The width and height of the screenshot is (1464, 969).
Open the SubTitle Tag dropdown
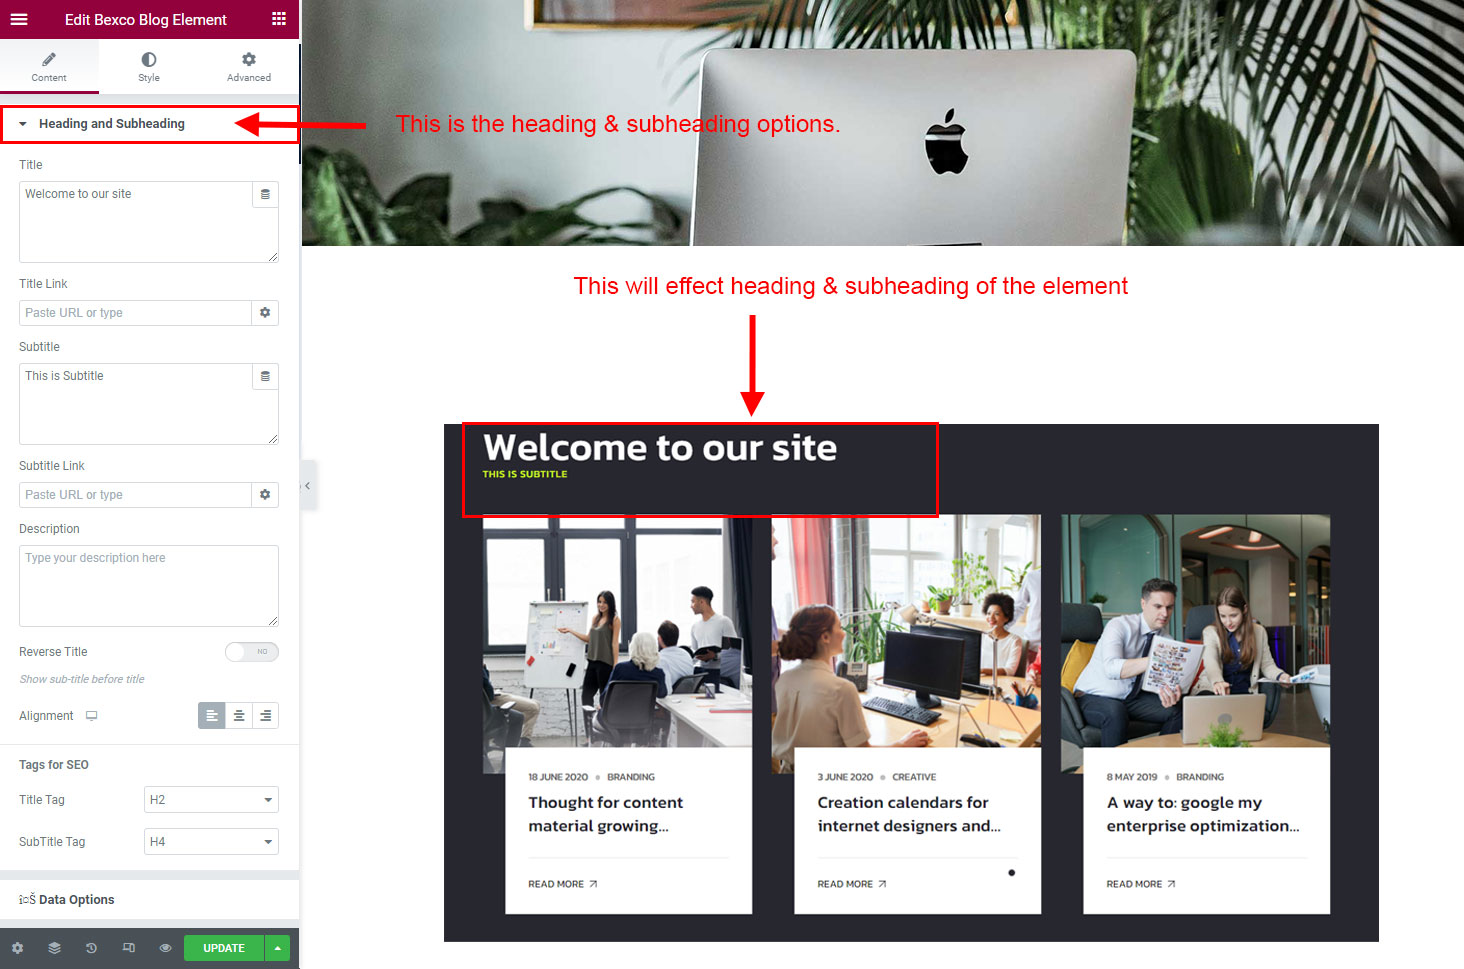tap(211, 842)
